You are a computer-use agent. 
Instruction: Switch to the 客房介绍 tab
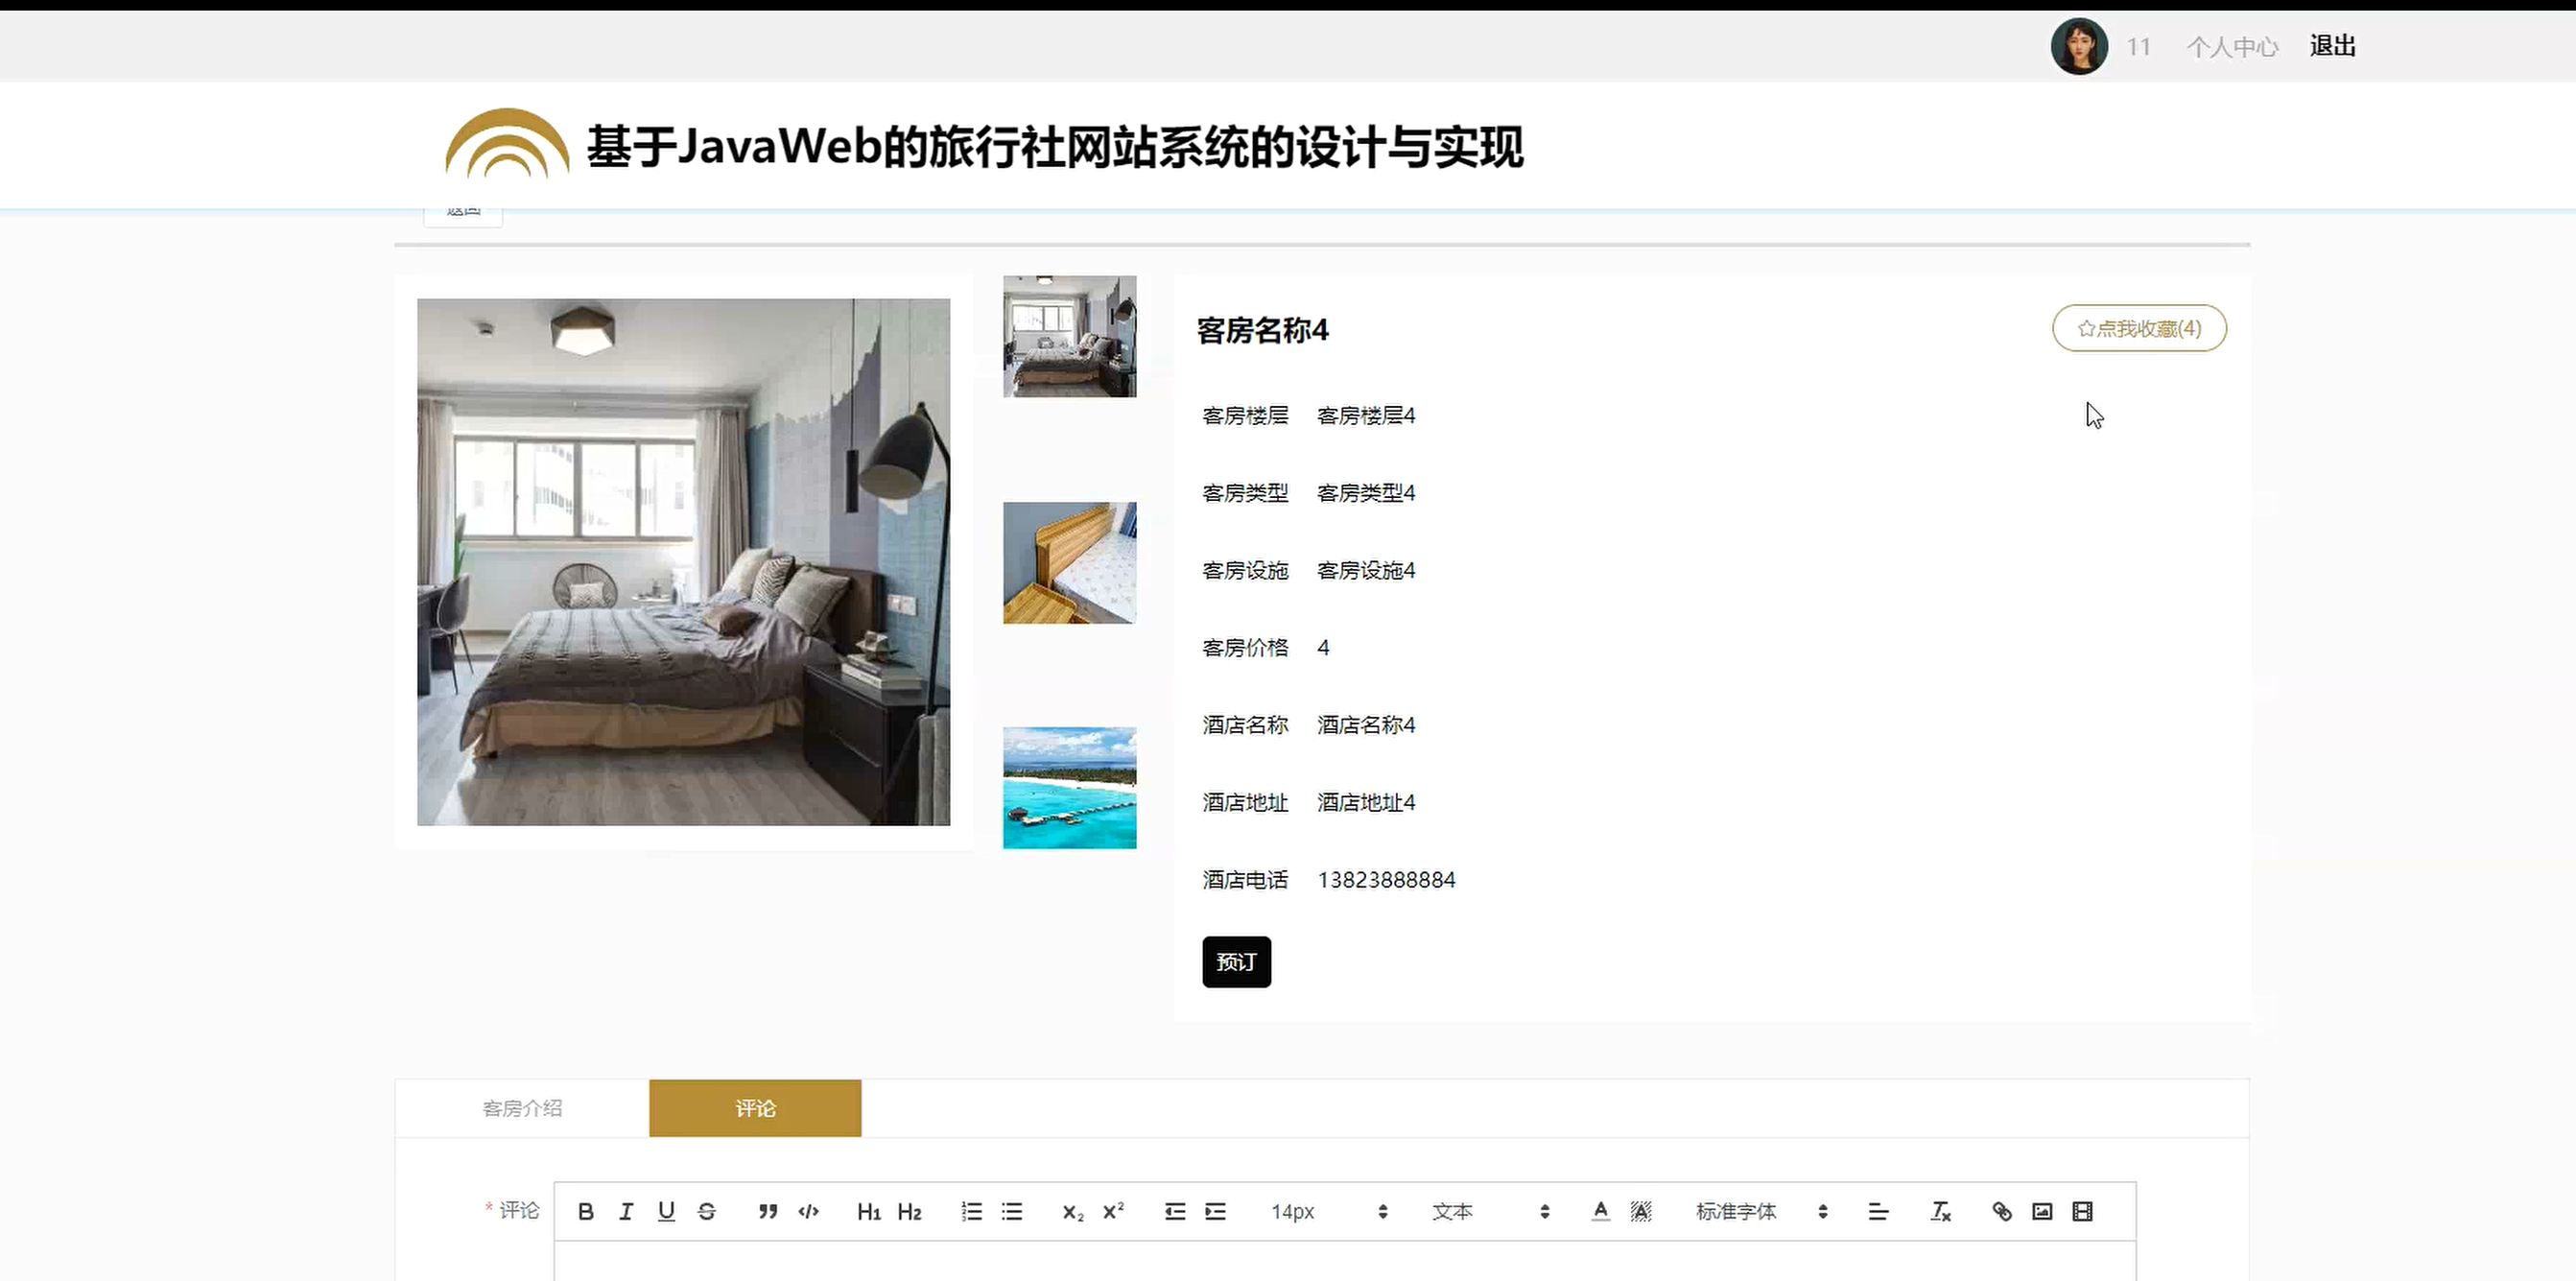point(522,1108)
